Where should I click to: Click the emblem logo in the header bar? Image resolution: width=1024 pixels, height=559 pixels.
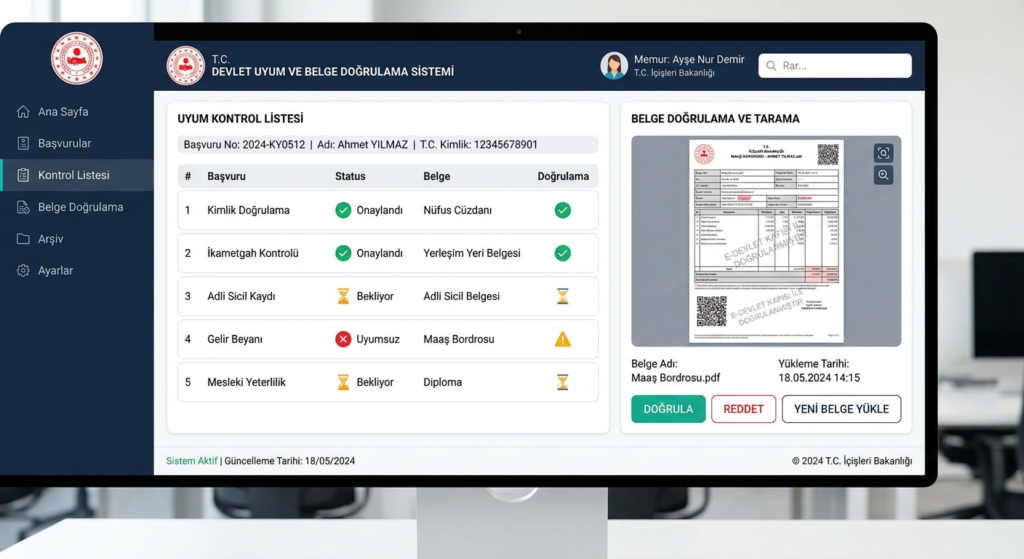coord(185,65)
